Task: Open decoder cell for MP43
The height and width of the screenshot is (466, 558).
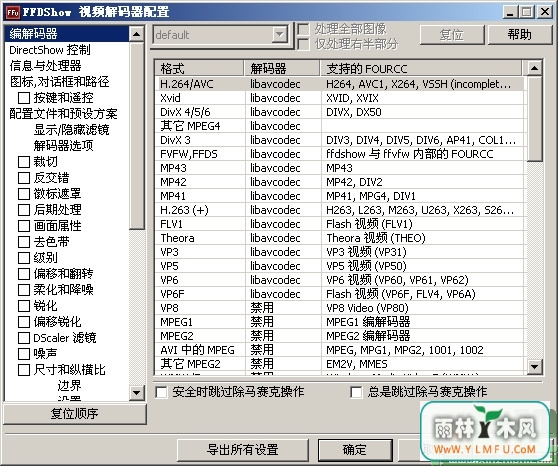Action: [283, 168]
